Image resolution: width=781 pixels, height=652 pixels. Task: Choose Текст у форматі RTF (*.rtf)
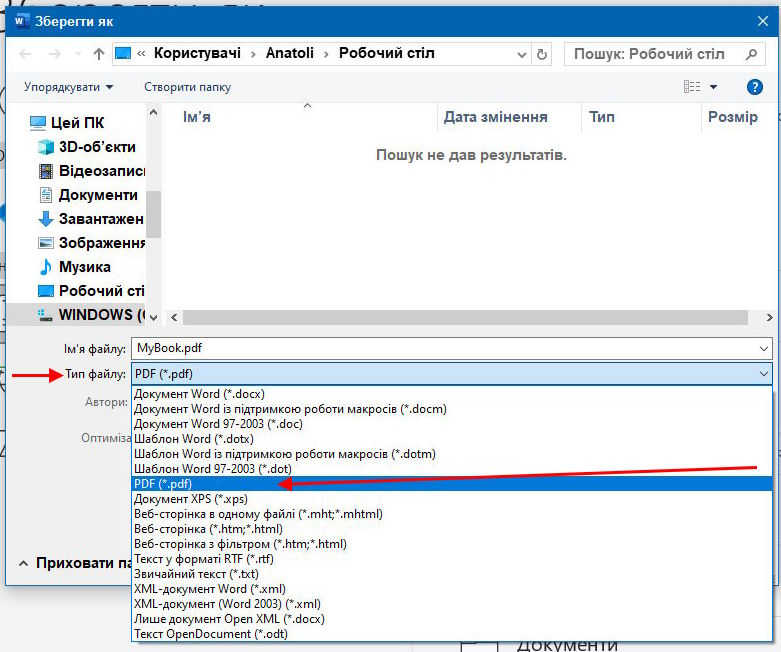(x=452, y=559)
